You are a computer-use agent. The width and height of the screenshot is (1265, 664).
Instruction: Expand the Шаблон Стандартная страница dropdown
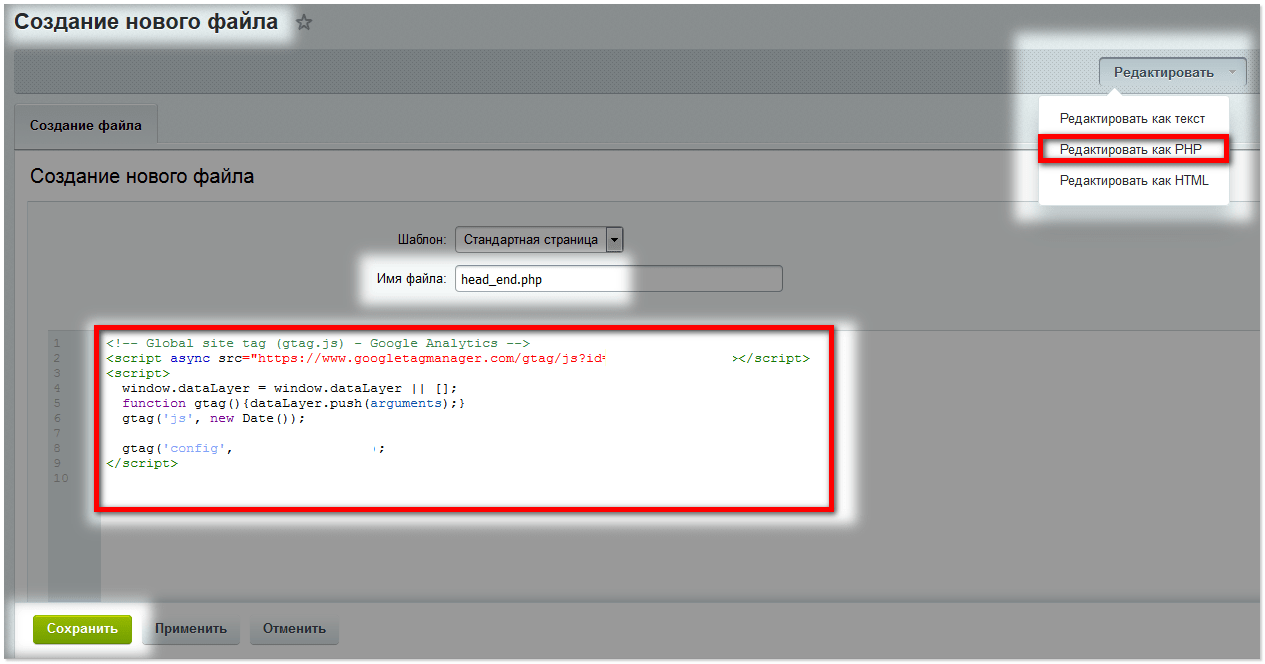pos(539,240)
